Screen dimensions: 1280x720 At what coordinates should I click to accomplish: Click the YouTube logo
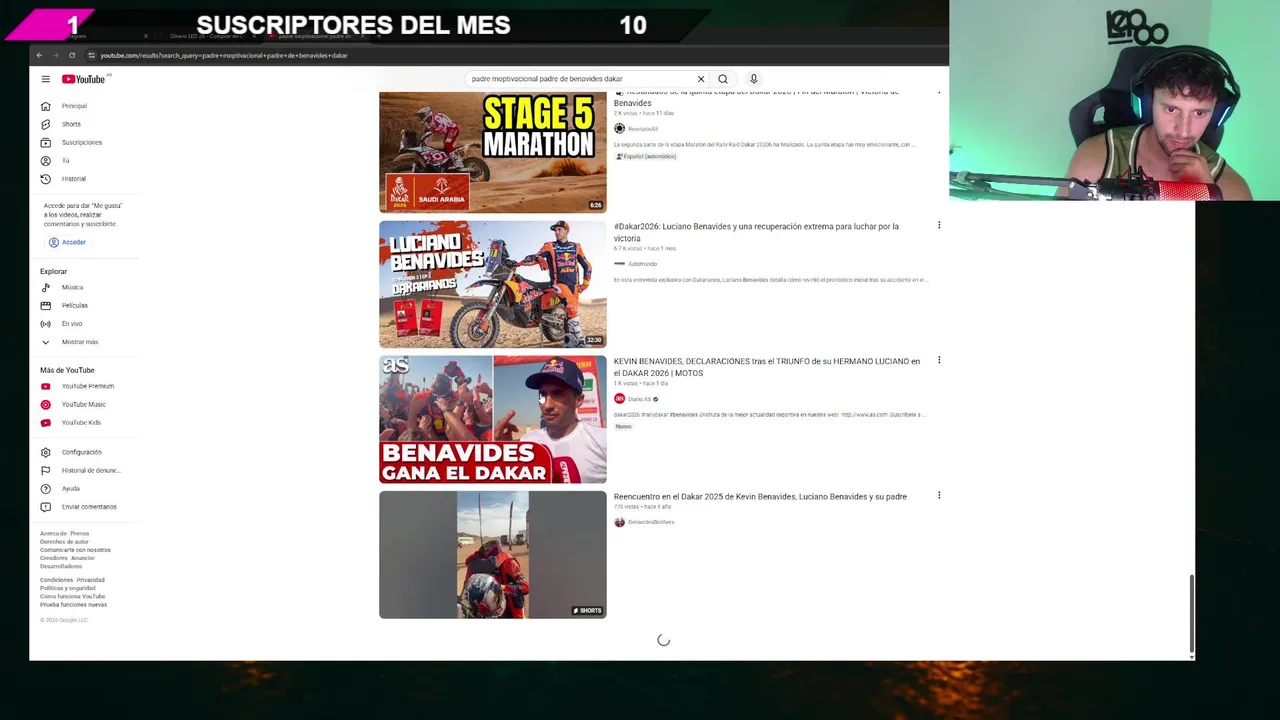tap(83, 79)
